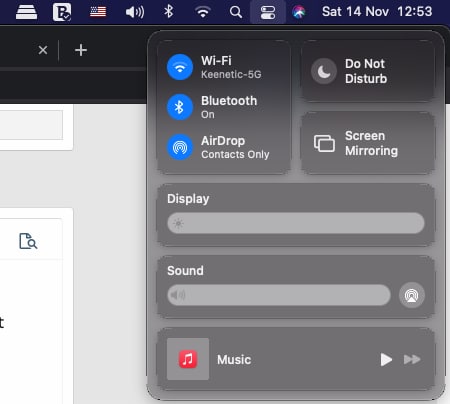Open US flag input source menu
Screen dimensions: 450x404
click(98, 12)
